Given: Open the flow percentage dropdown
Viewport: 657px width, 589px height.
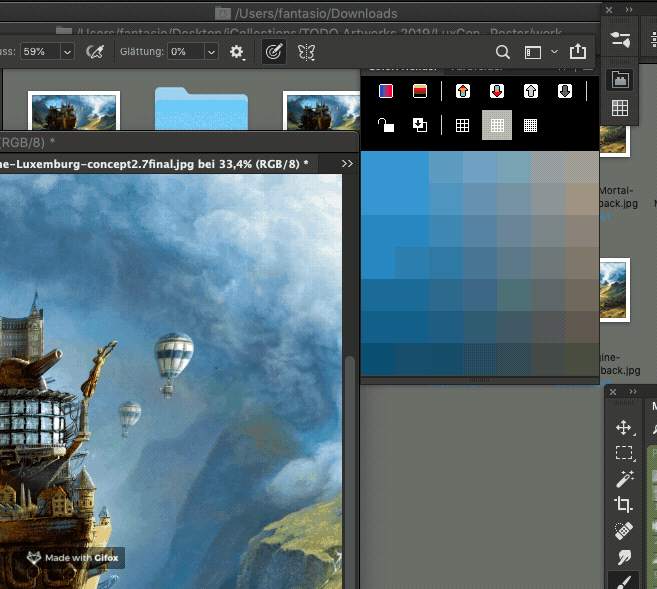Looking at the screenshot, I should (x=67, y=52).
